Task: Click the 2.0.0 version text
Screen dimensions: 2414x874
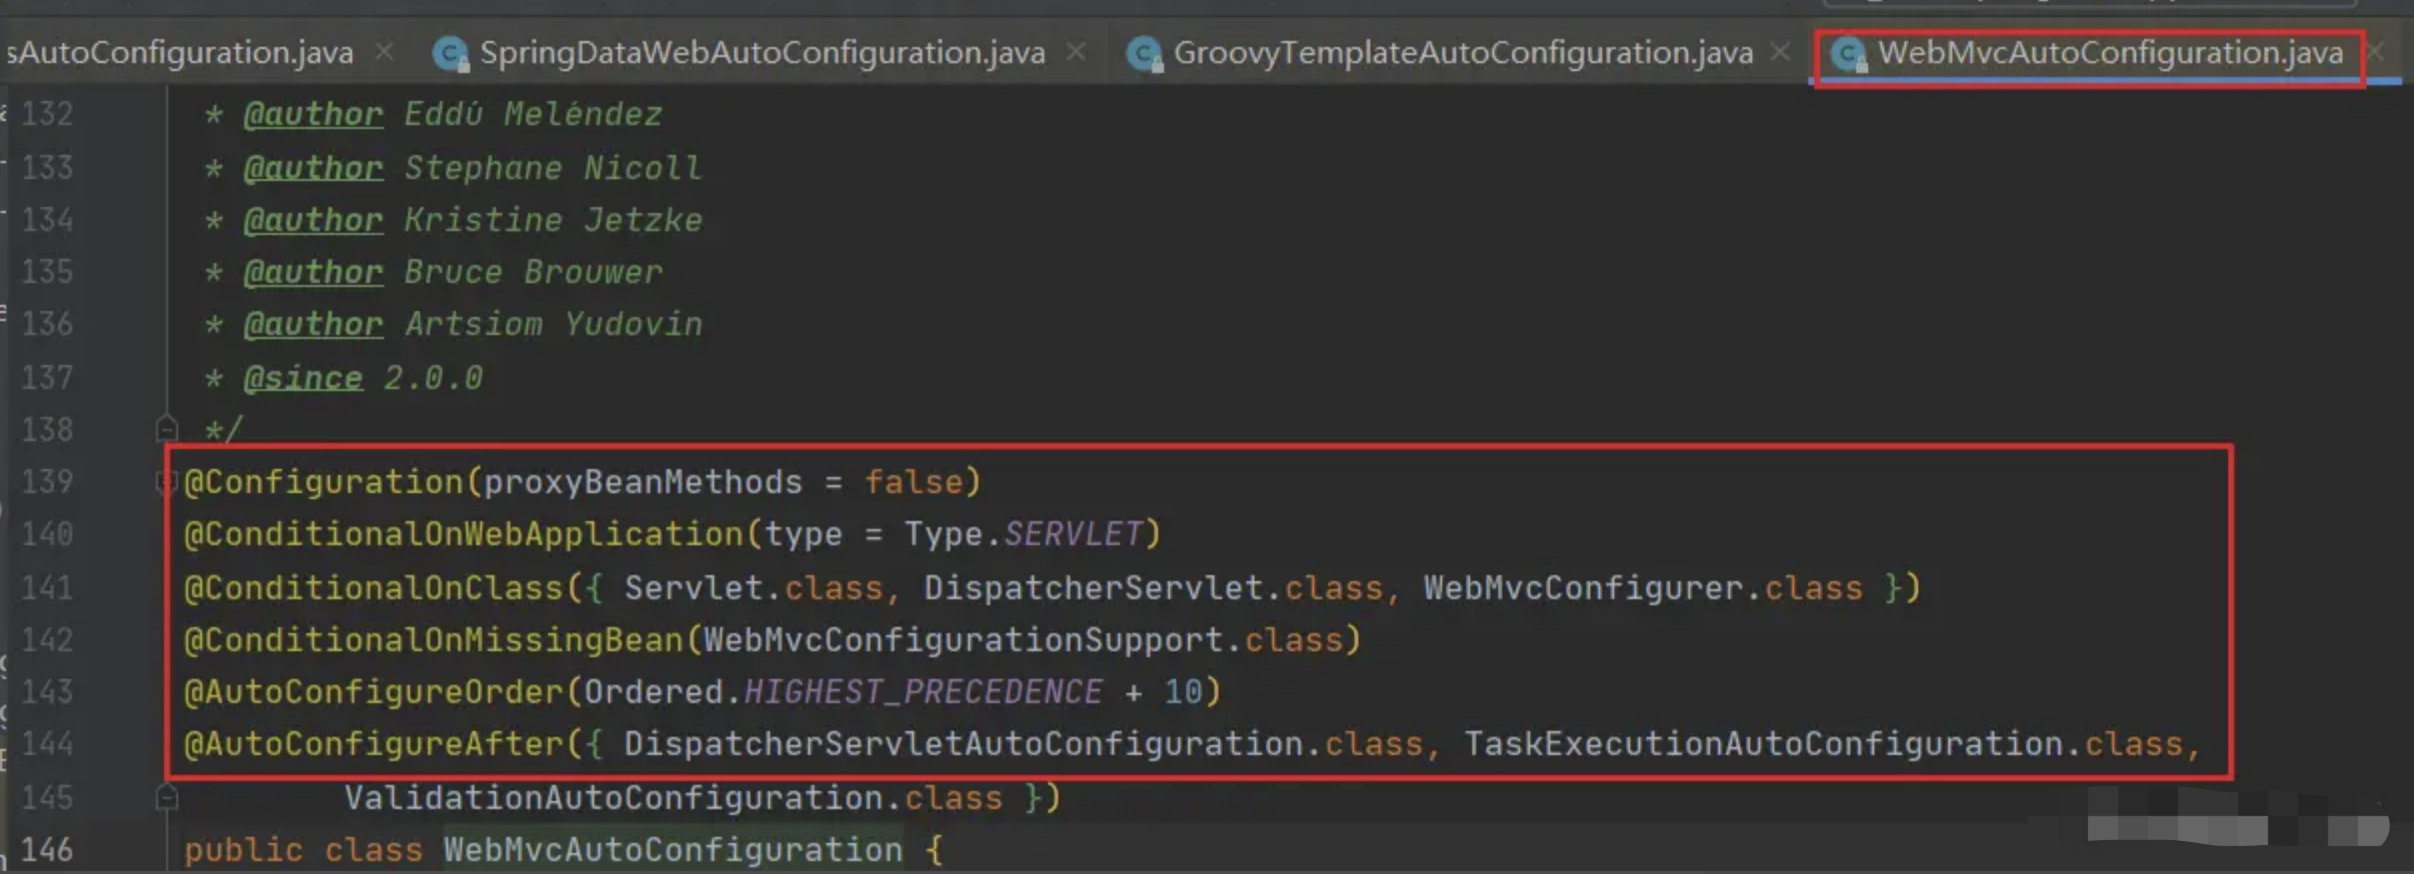Action: point(433,378)
